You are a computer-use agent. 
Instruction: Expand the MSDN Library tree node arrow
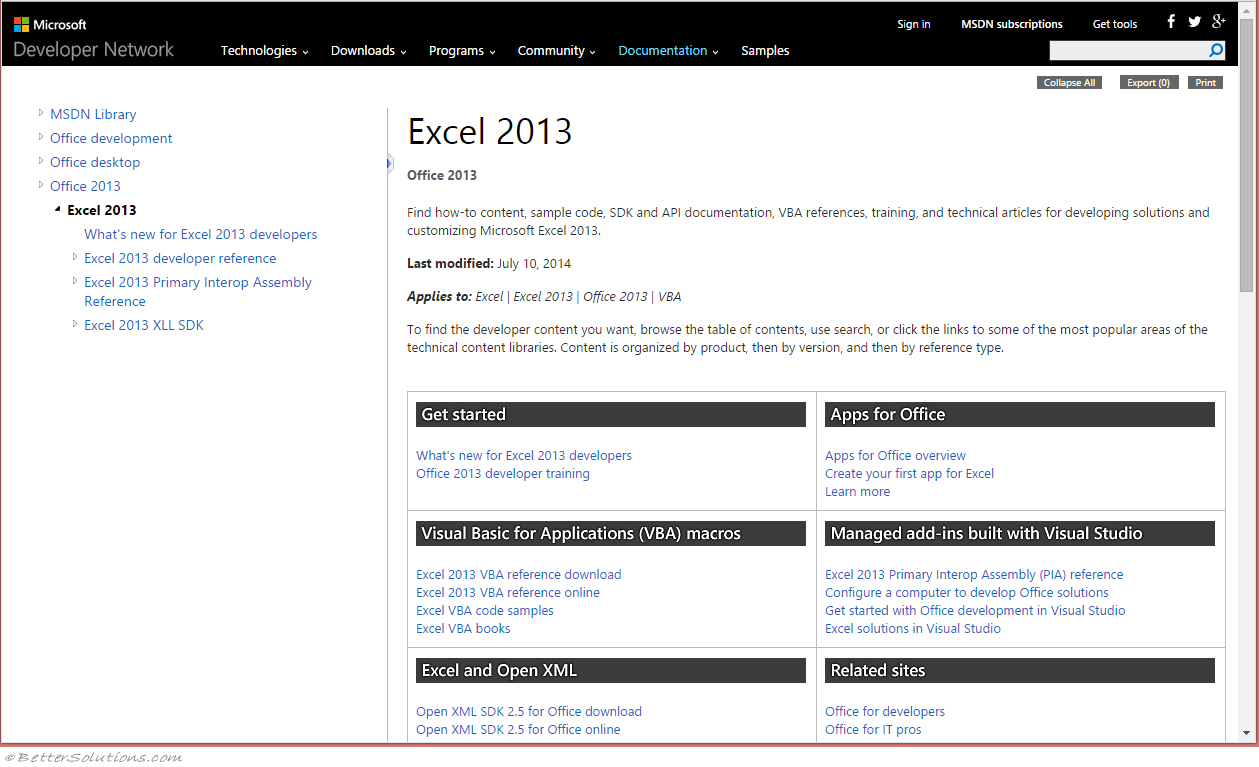click(41, 113)
